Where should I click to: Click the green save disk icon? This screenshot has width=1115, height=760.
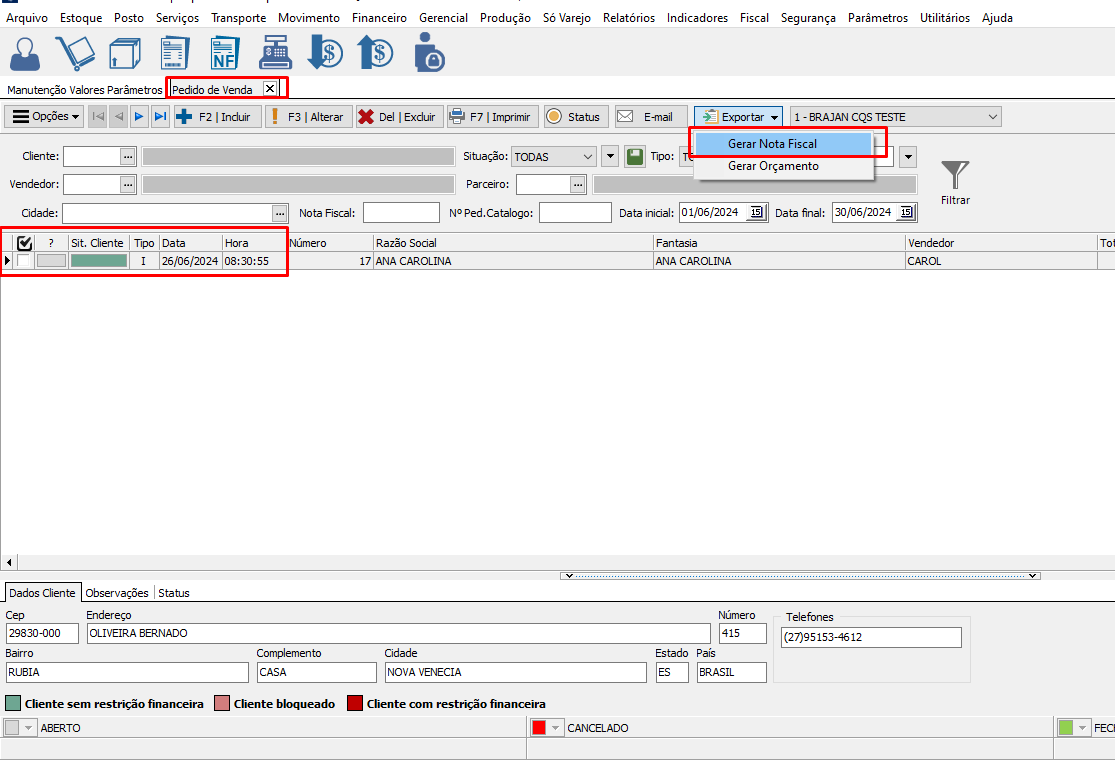pyautogui.click(x=635, y=157)
